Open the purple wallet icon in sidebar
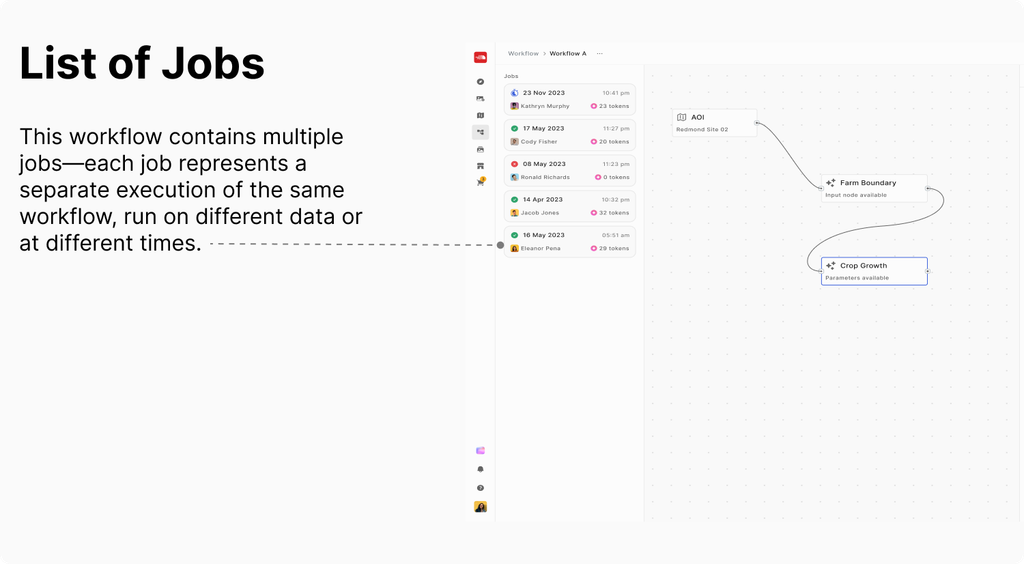The image size is (1024, 564). 480,450
